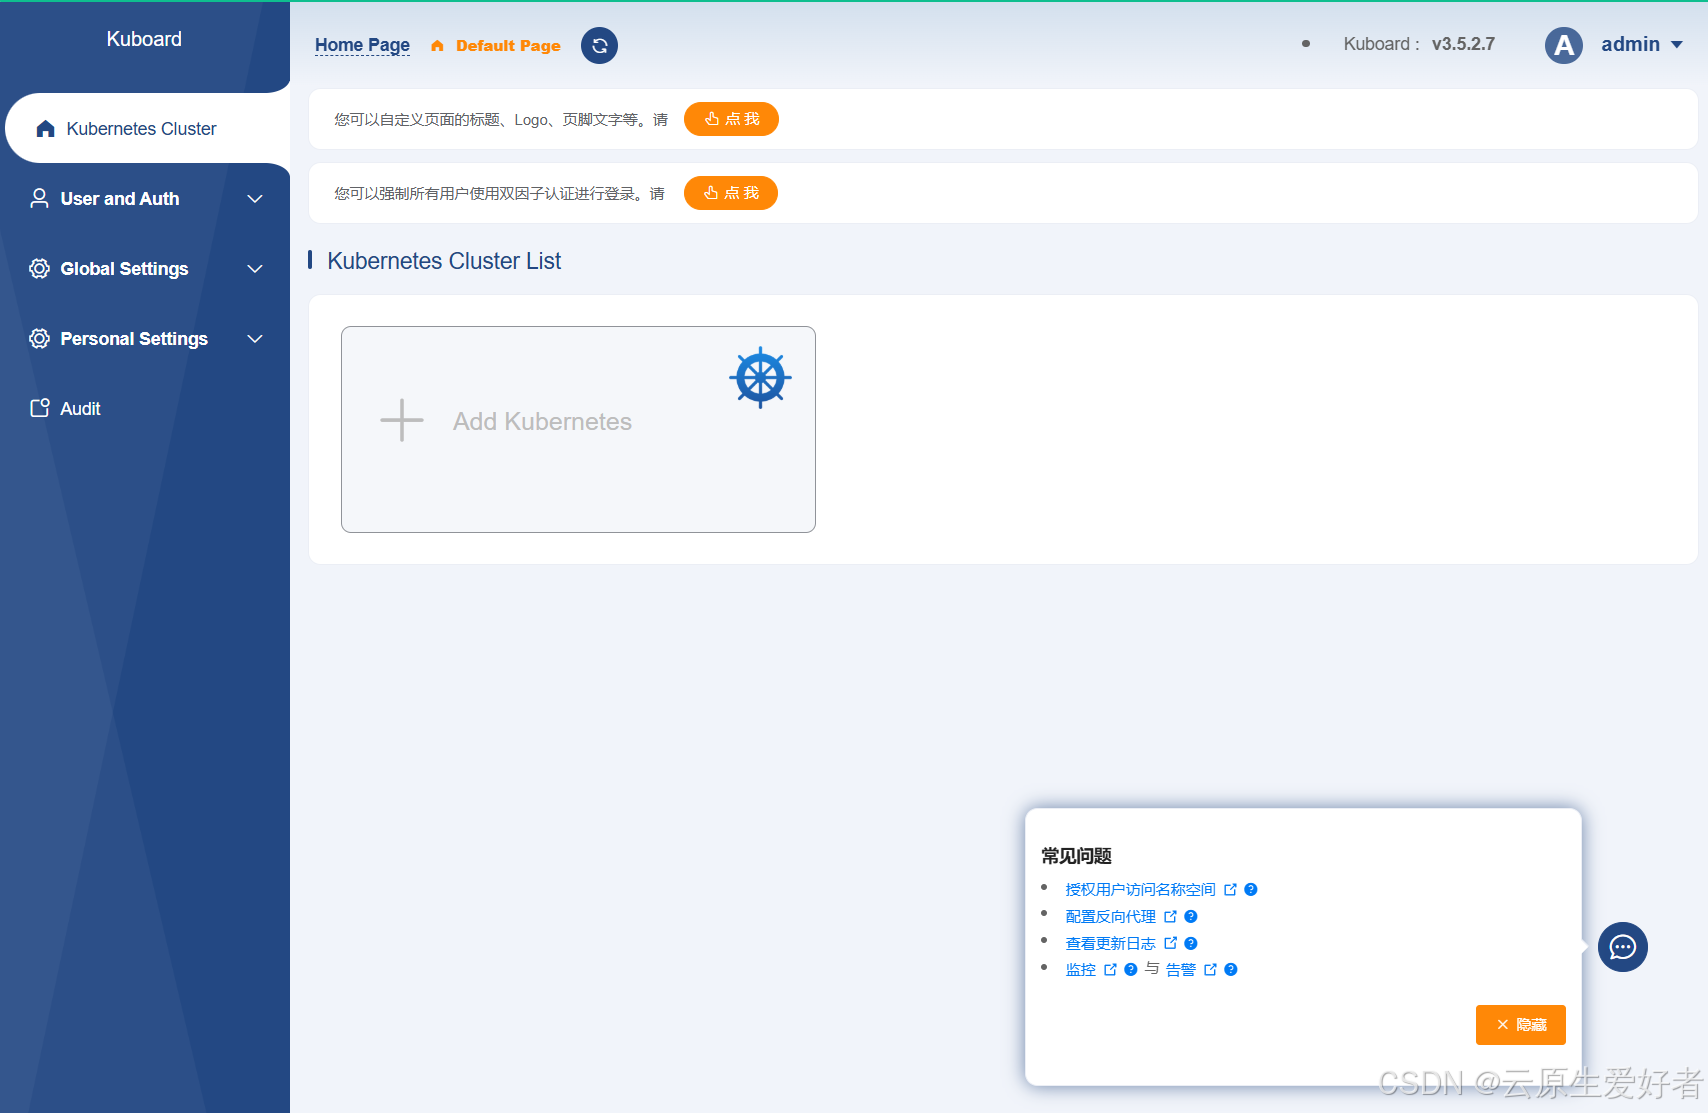Open external link icon after 监控

pyautogui.click(x=1110, y=969)
